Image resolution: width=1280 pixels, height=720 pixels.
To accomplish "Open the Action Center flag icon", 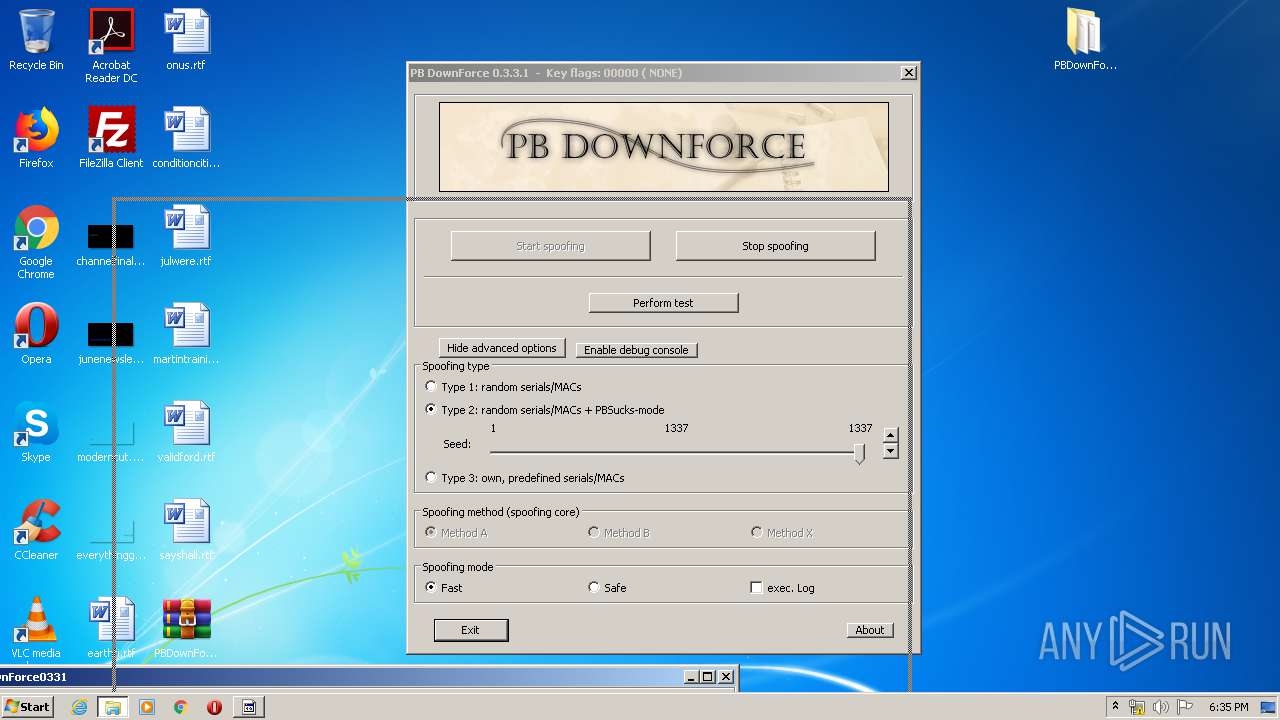I will coord(1185,707).
